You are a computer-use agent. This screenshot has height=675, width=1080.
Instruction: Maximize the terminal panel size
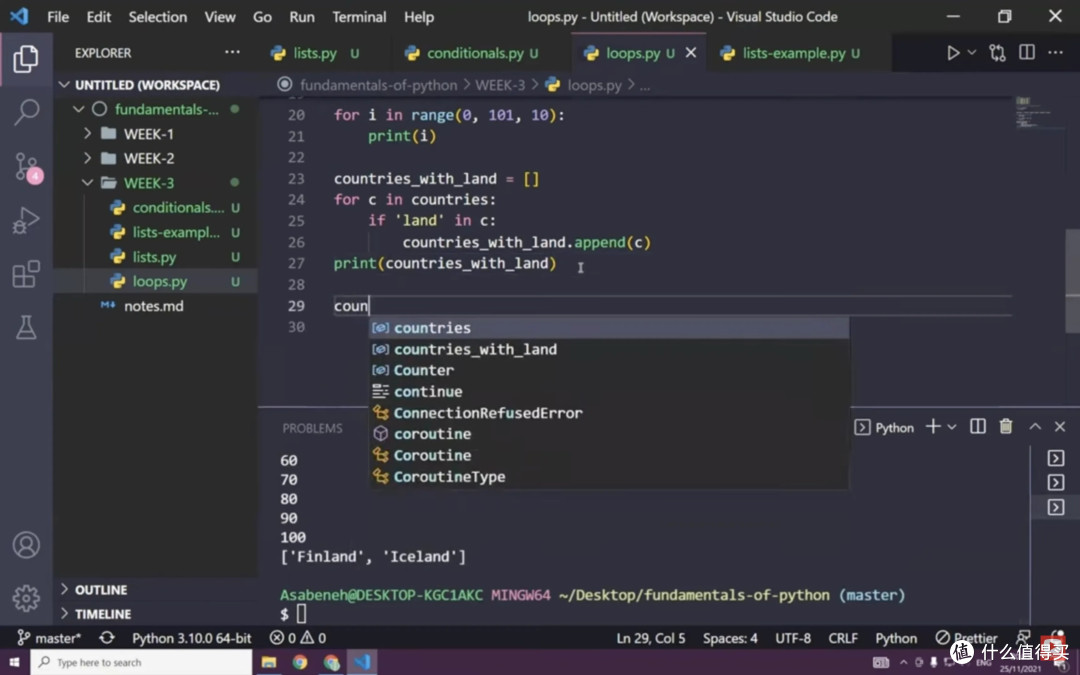tap(1035, 427)
